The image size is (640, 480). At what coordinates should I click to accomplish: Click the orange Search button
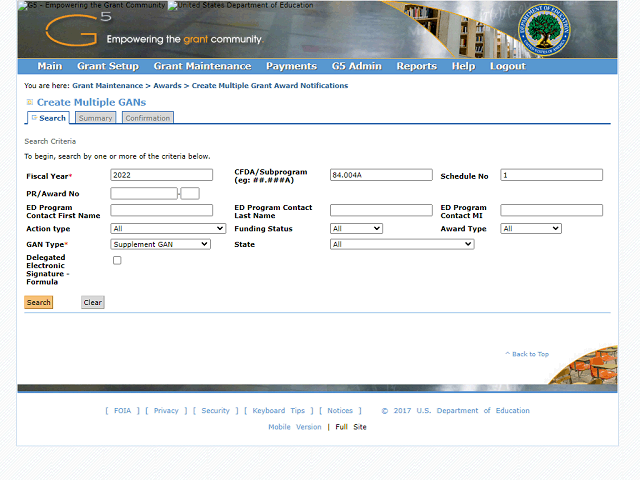pyautogui.click(x=39, y=302)
